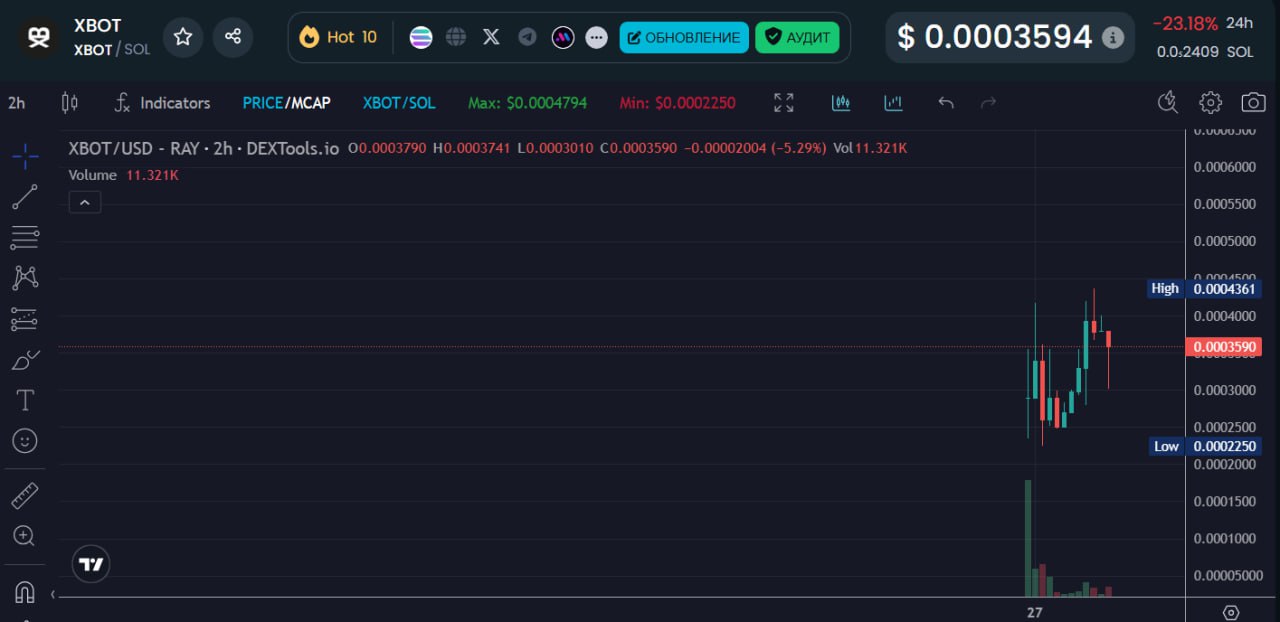Select the brush drawing tool

tap(25, 360)
